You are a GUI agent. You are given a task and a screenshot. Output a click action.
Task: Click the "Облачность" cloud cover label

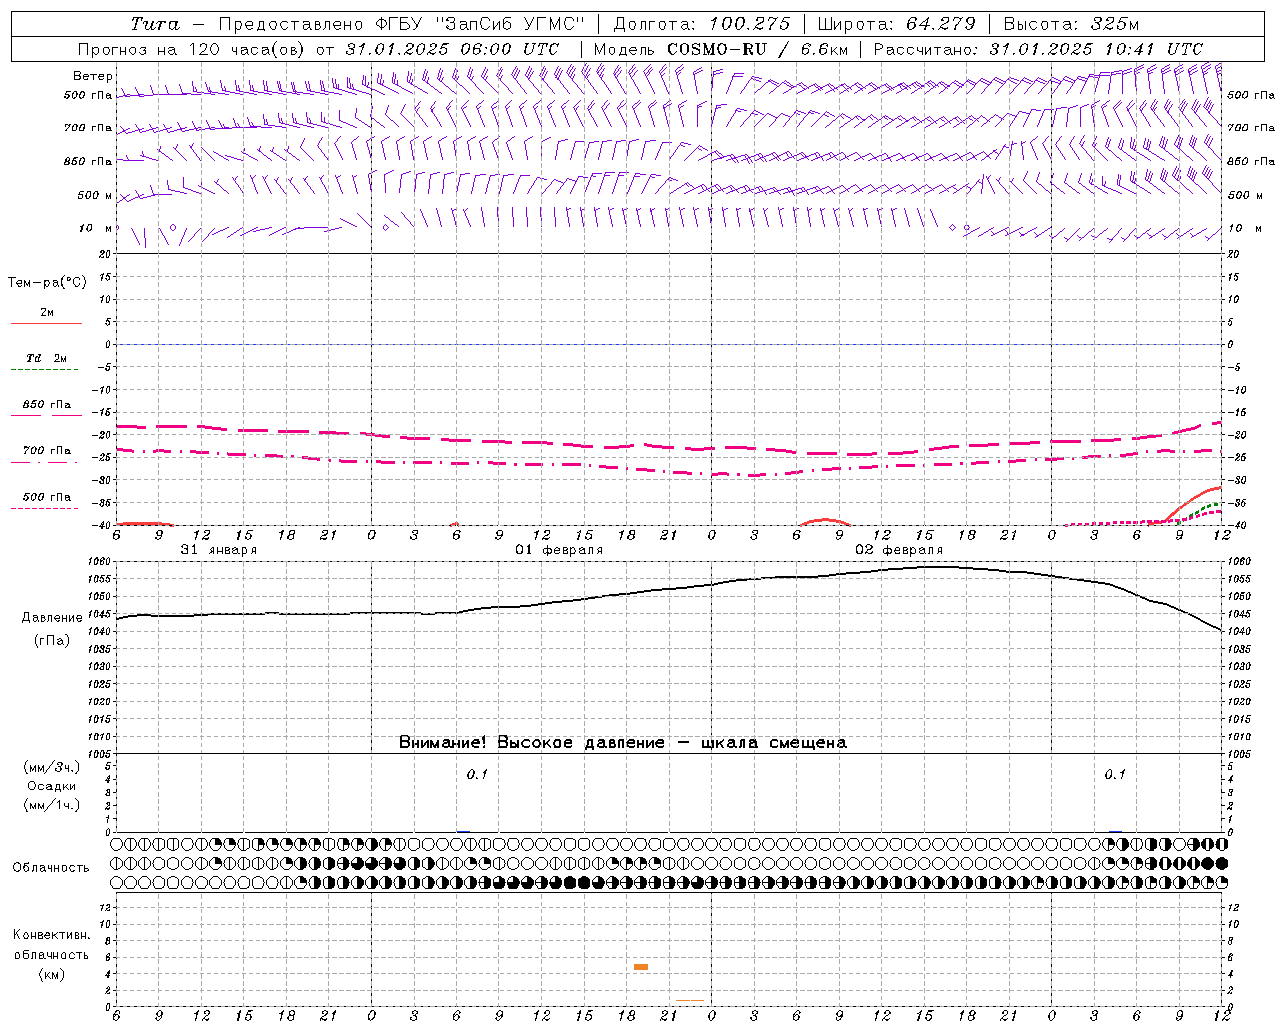51,867
